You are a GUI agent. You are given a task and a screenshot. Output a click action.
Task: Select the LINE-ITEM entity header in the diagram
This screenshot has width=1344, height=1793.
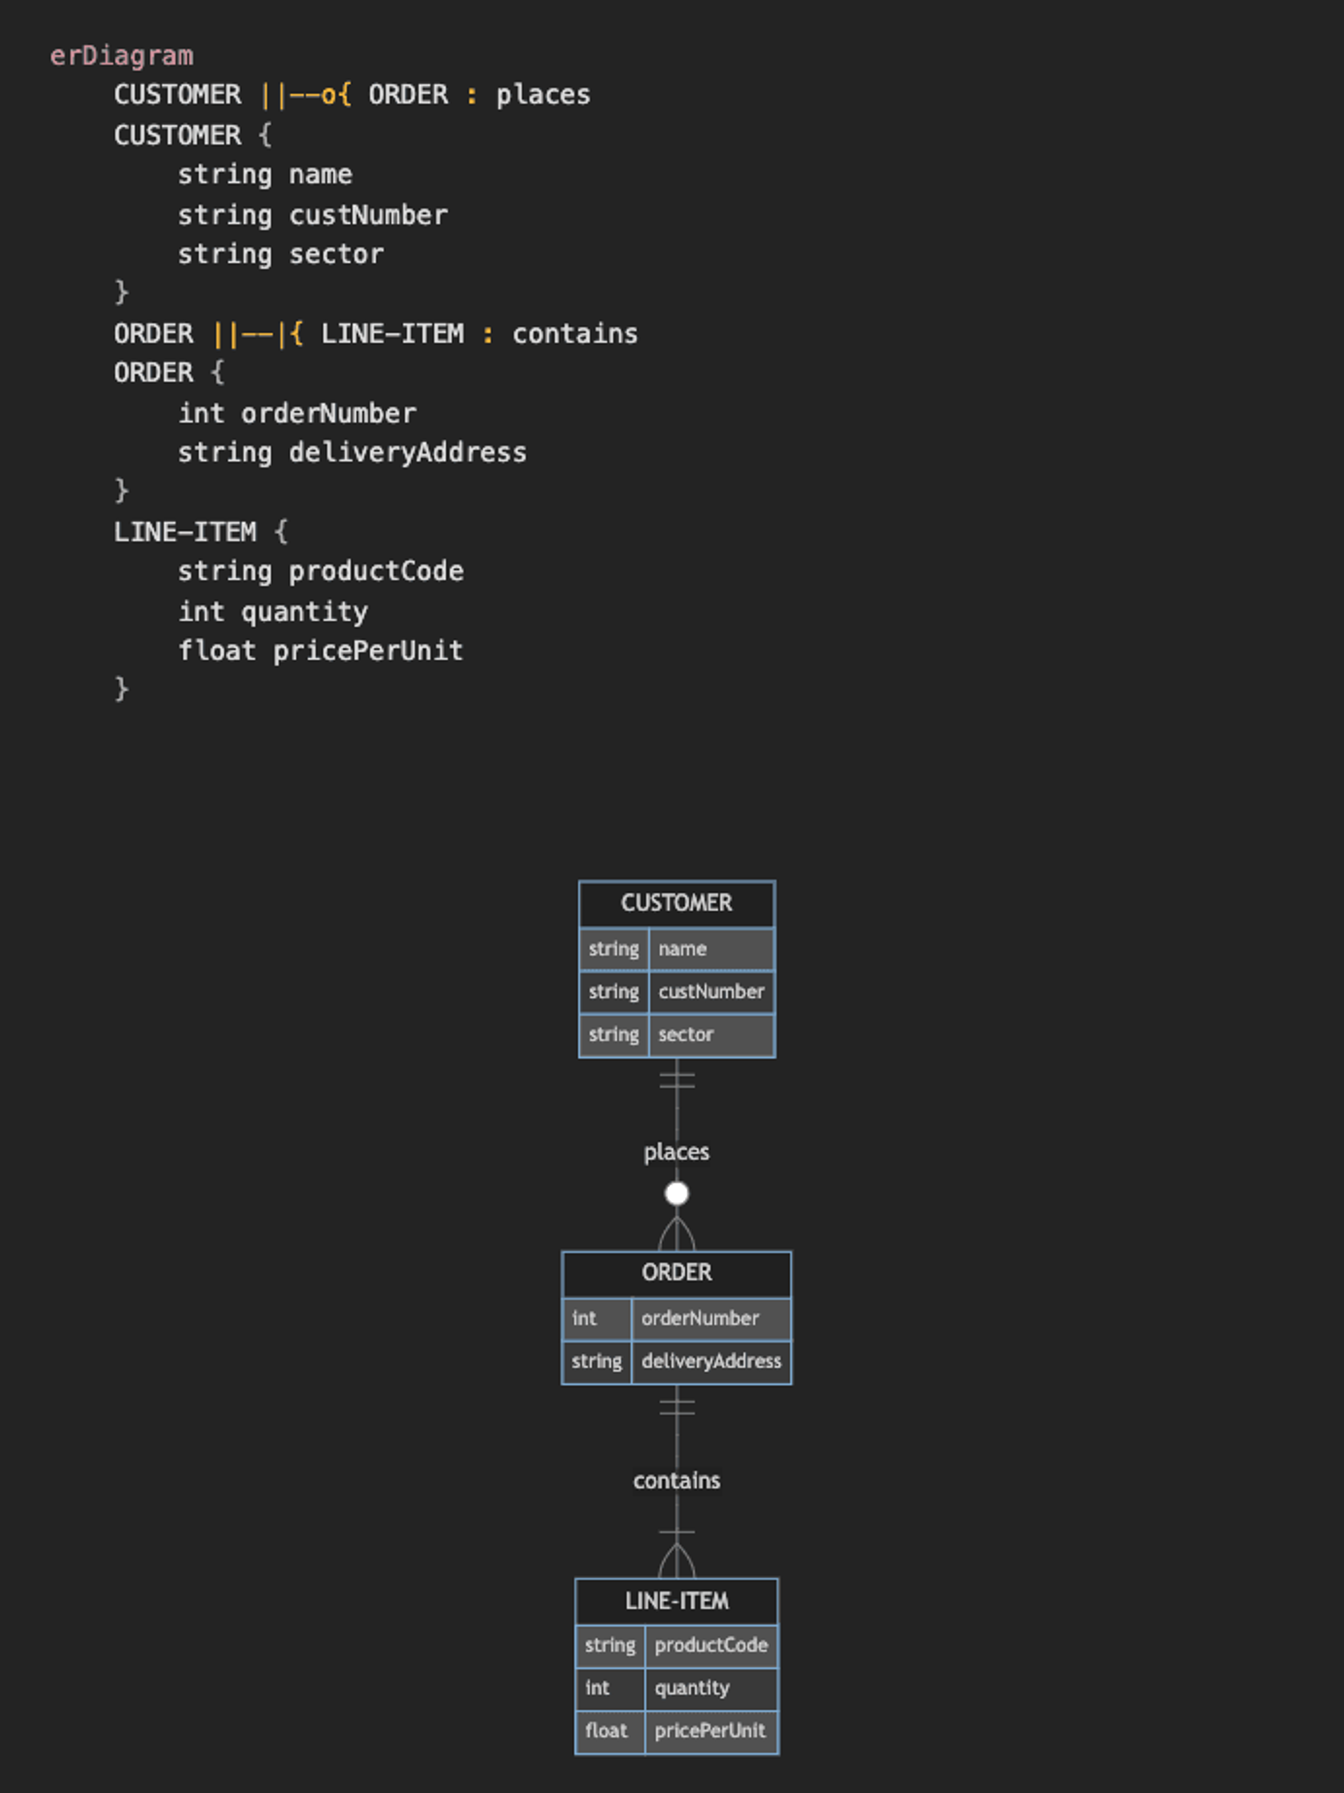677,1602
